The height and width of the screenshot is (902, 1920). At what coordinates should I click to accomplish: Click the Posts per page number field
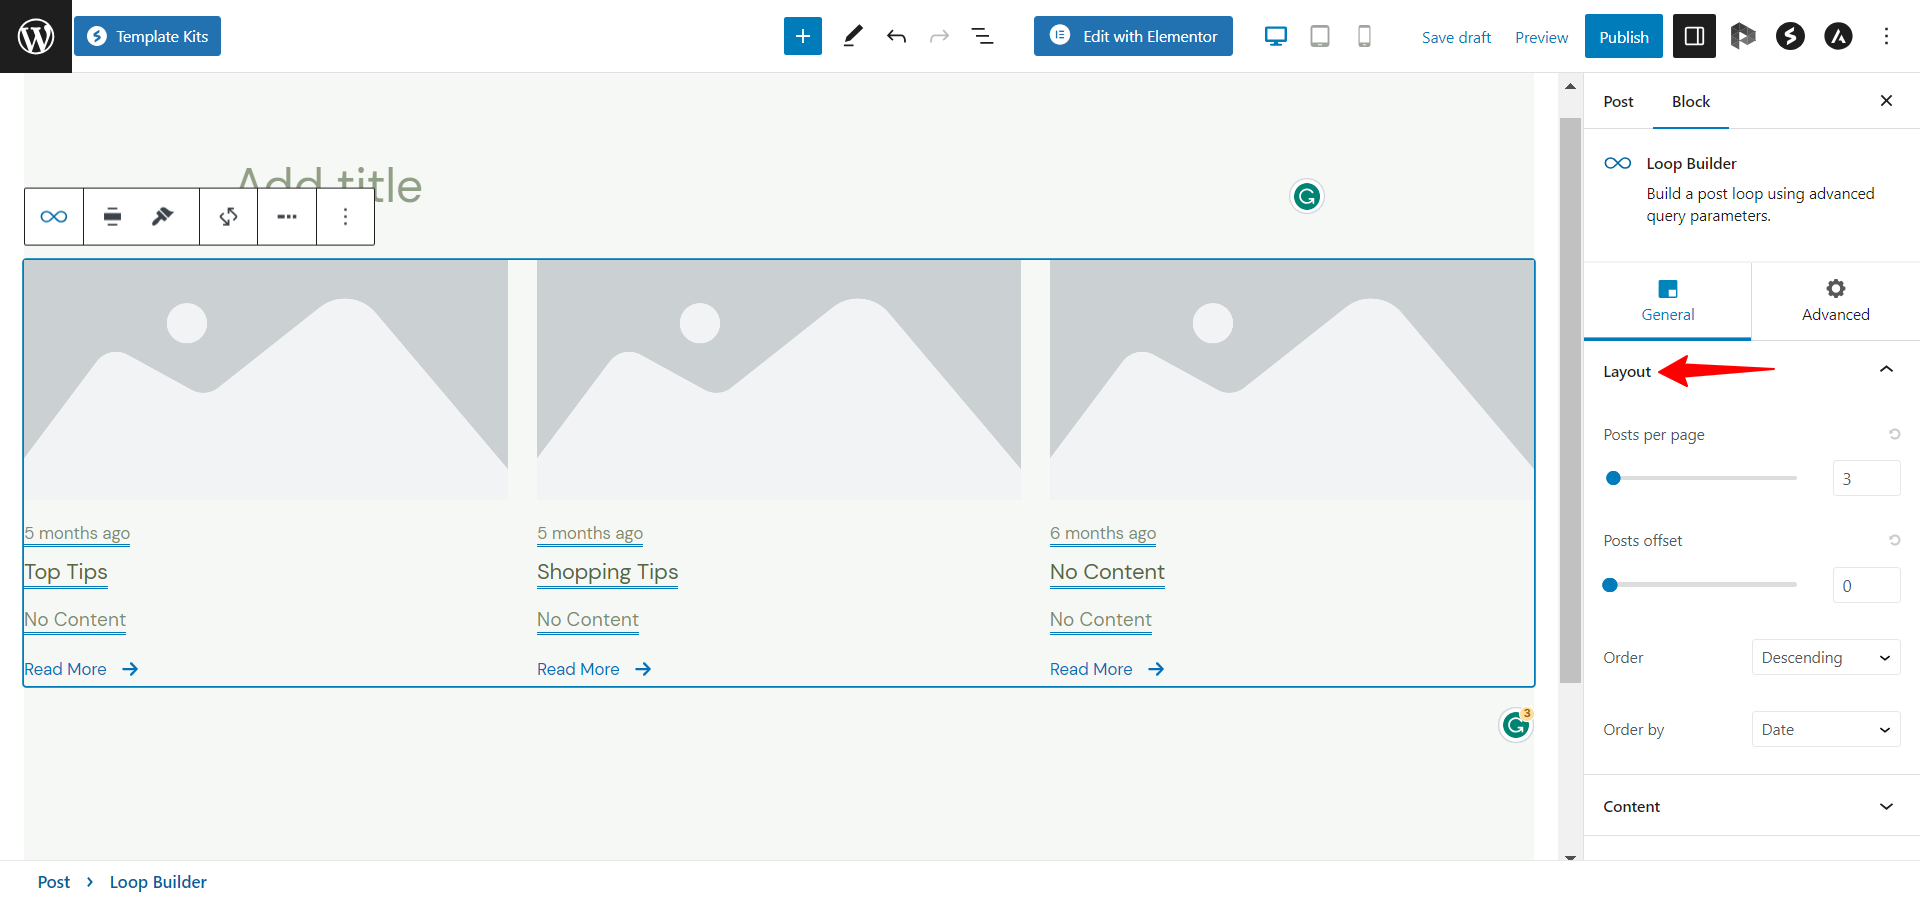pyautogui.click(x=1866, y=478)
